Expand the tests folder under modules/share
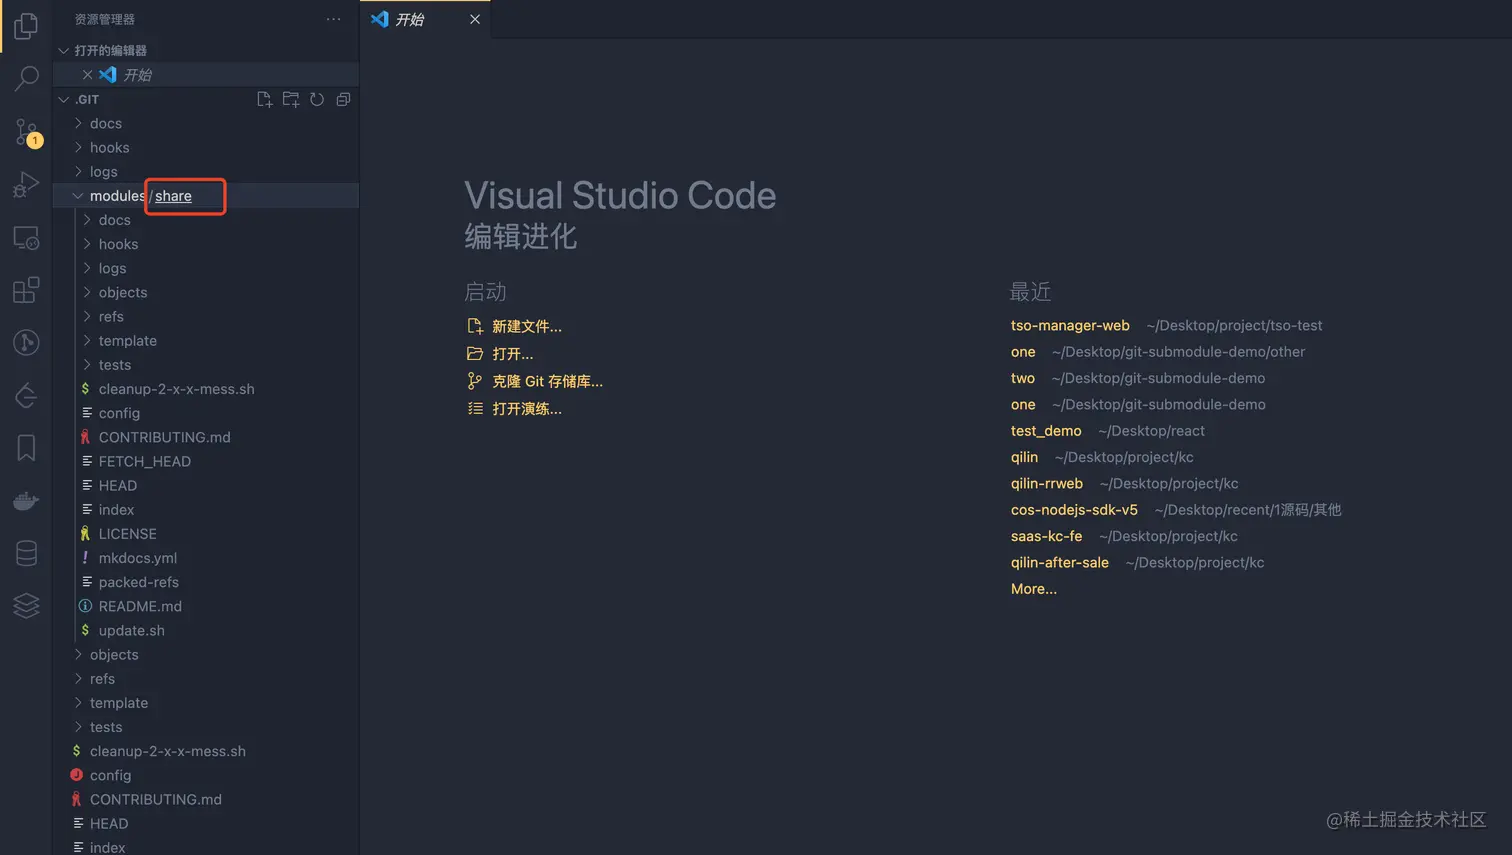The height and width of the screenshot is (855, 1512). point(206,364)
